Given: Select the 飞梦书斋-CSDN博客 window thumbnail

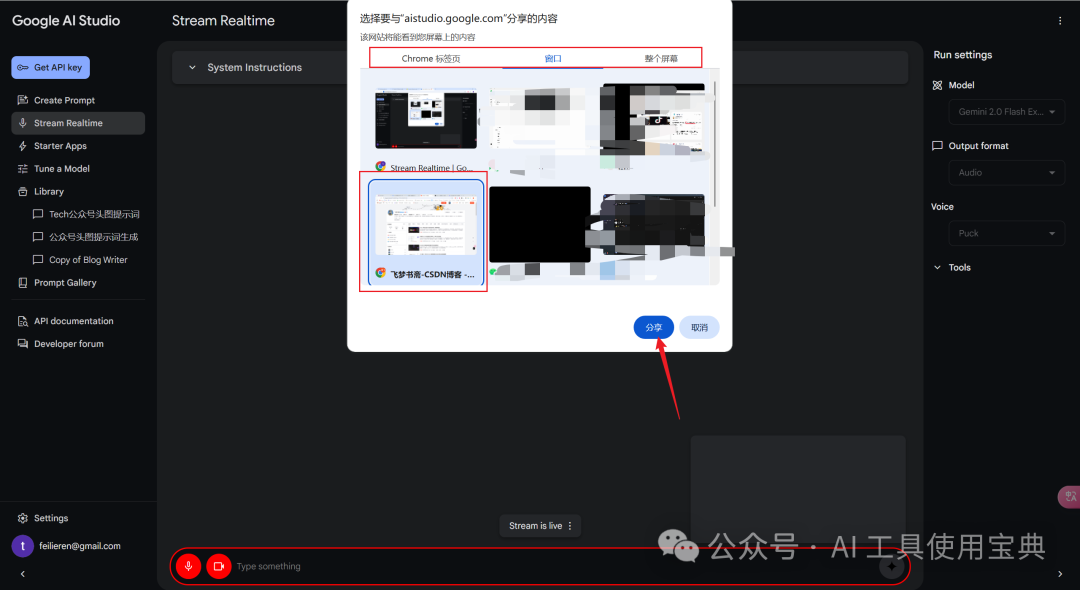Looking at the screenshot, I should pos(426,233).
